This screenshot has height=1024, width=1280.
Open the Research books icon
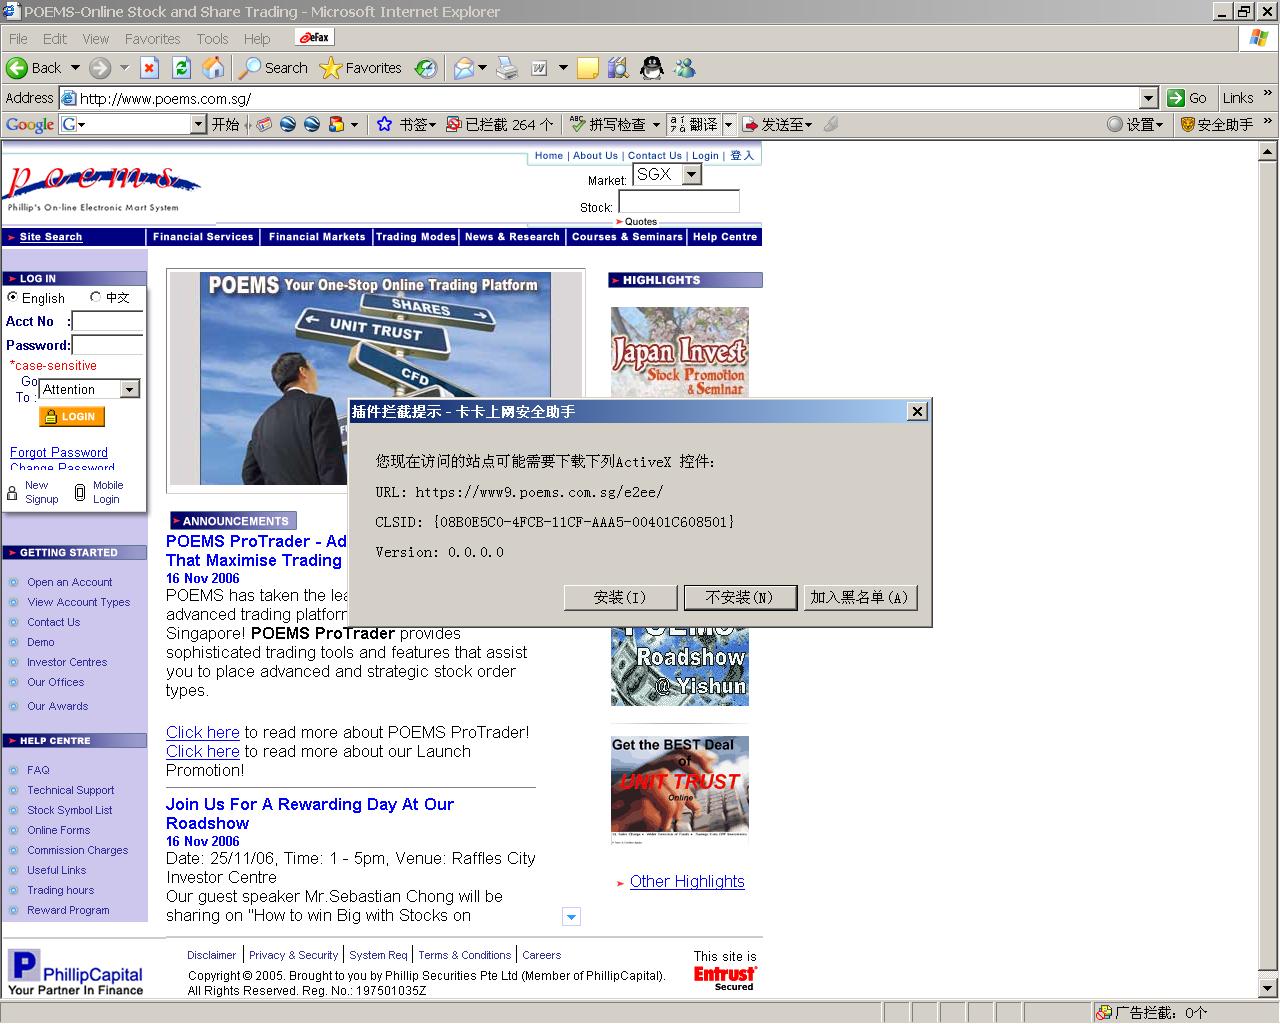coord(618,68)
